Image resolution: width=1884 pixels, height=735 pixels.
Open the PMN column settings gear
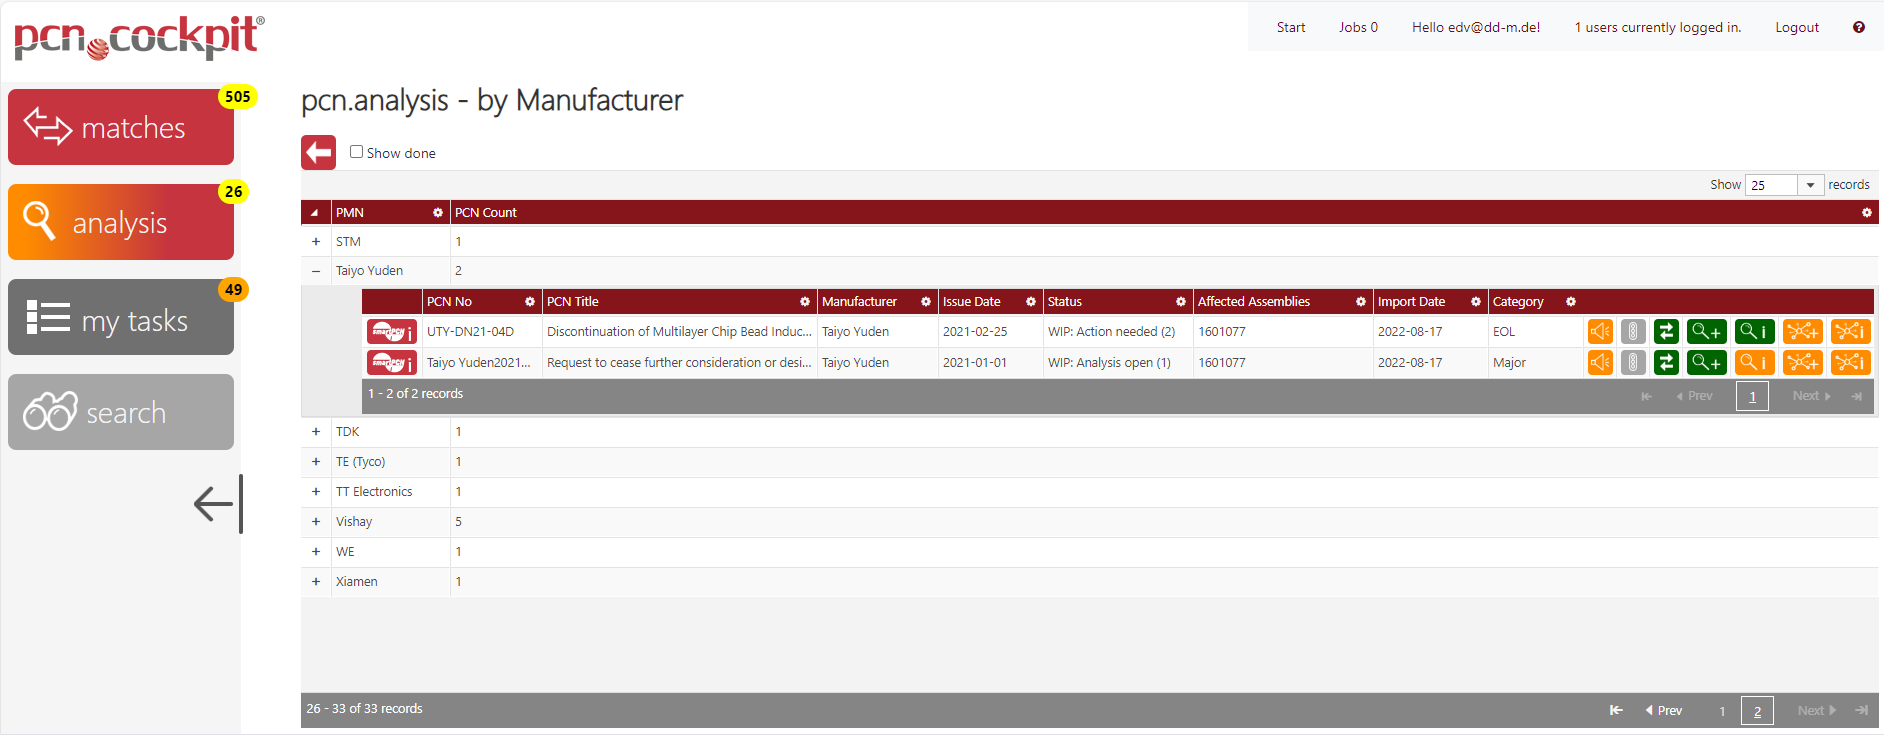pyautogui.click(x=437, y=213)
